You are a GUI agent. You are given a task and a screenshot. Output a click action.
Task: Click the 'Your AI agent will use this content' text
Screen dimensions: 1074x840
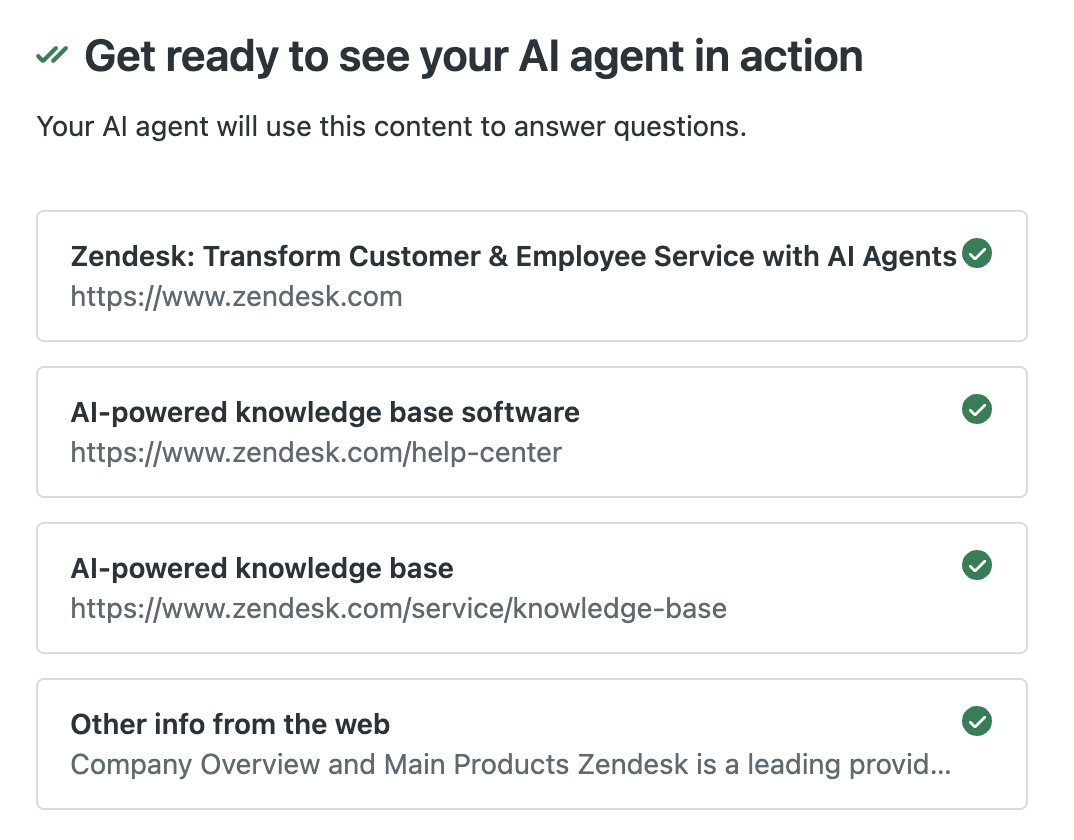pyautogui.click(x=391, y=128)
